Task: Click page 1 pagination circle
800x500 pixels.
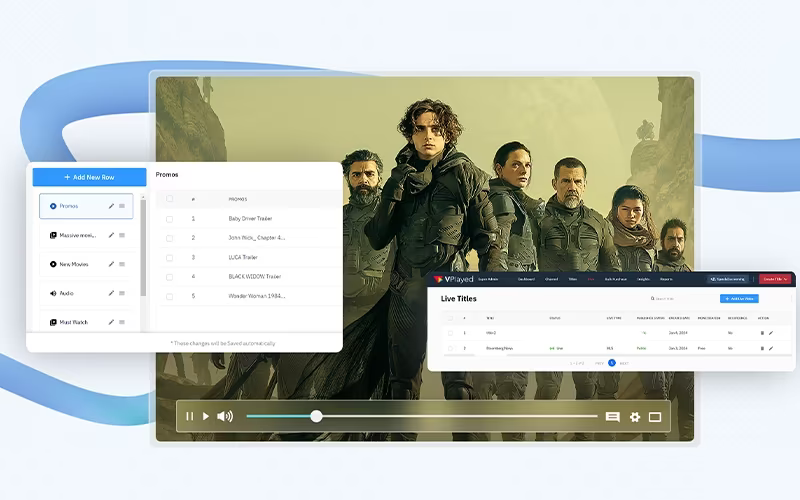Action: (x=612, y=363)
